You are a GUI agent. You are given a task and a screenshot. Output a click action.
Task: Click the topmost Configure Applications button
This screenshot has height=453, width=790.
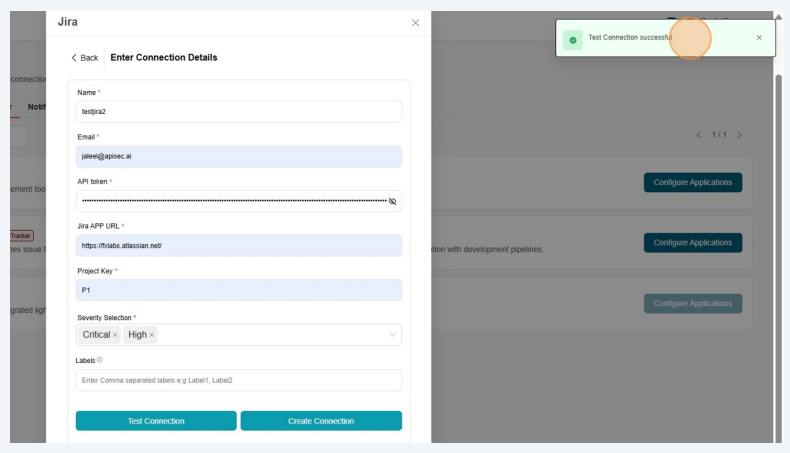coord(692,182)
